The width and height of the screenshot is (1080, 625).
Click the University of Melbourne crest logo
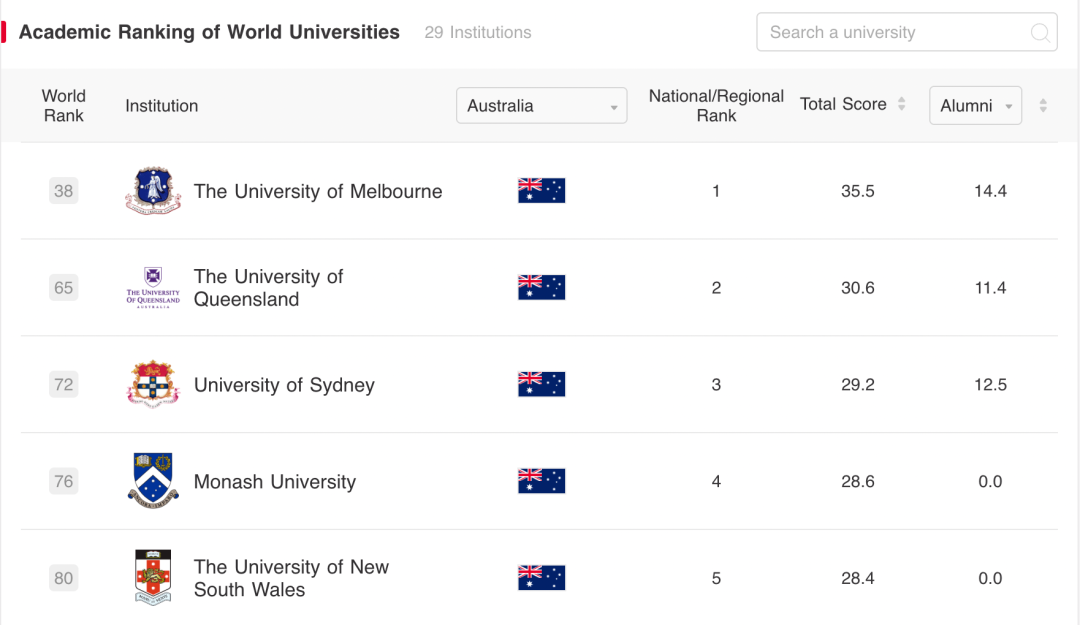(153, 191)
